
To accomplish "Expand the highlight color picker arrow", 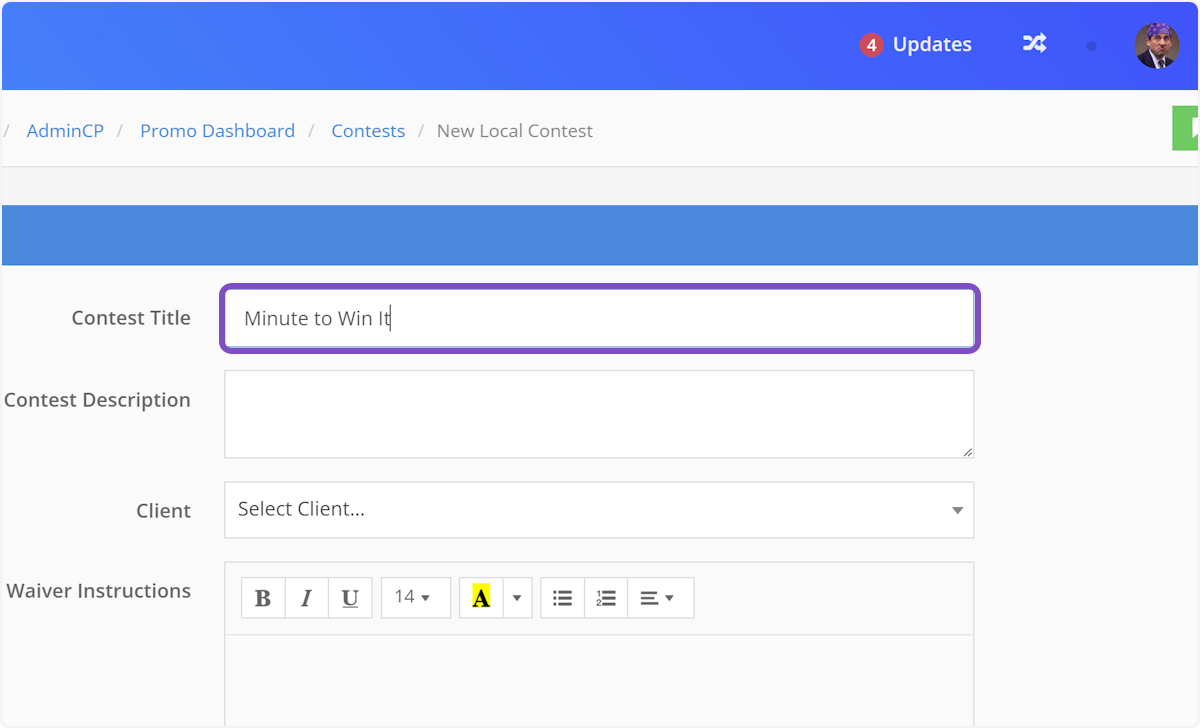I will 517,598.
